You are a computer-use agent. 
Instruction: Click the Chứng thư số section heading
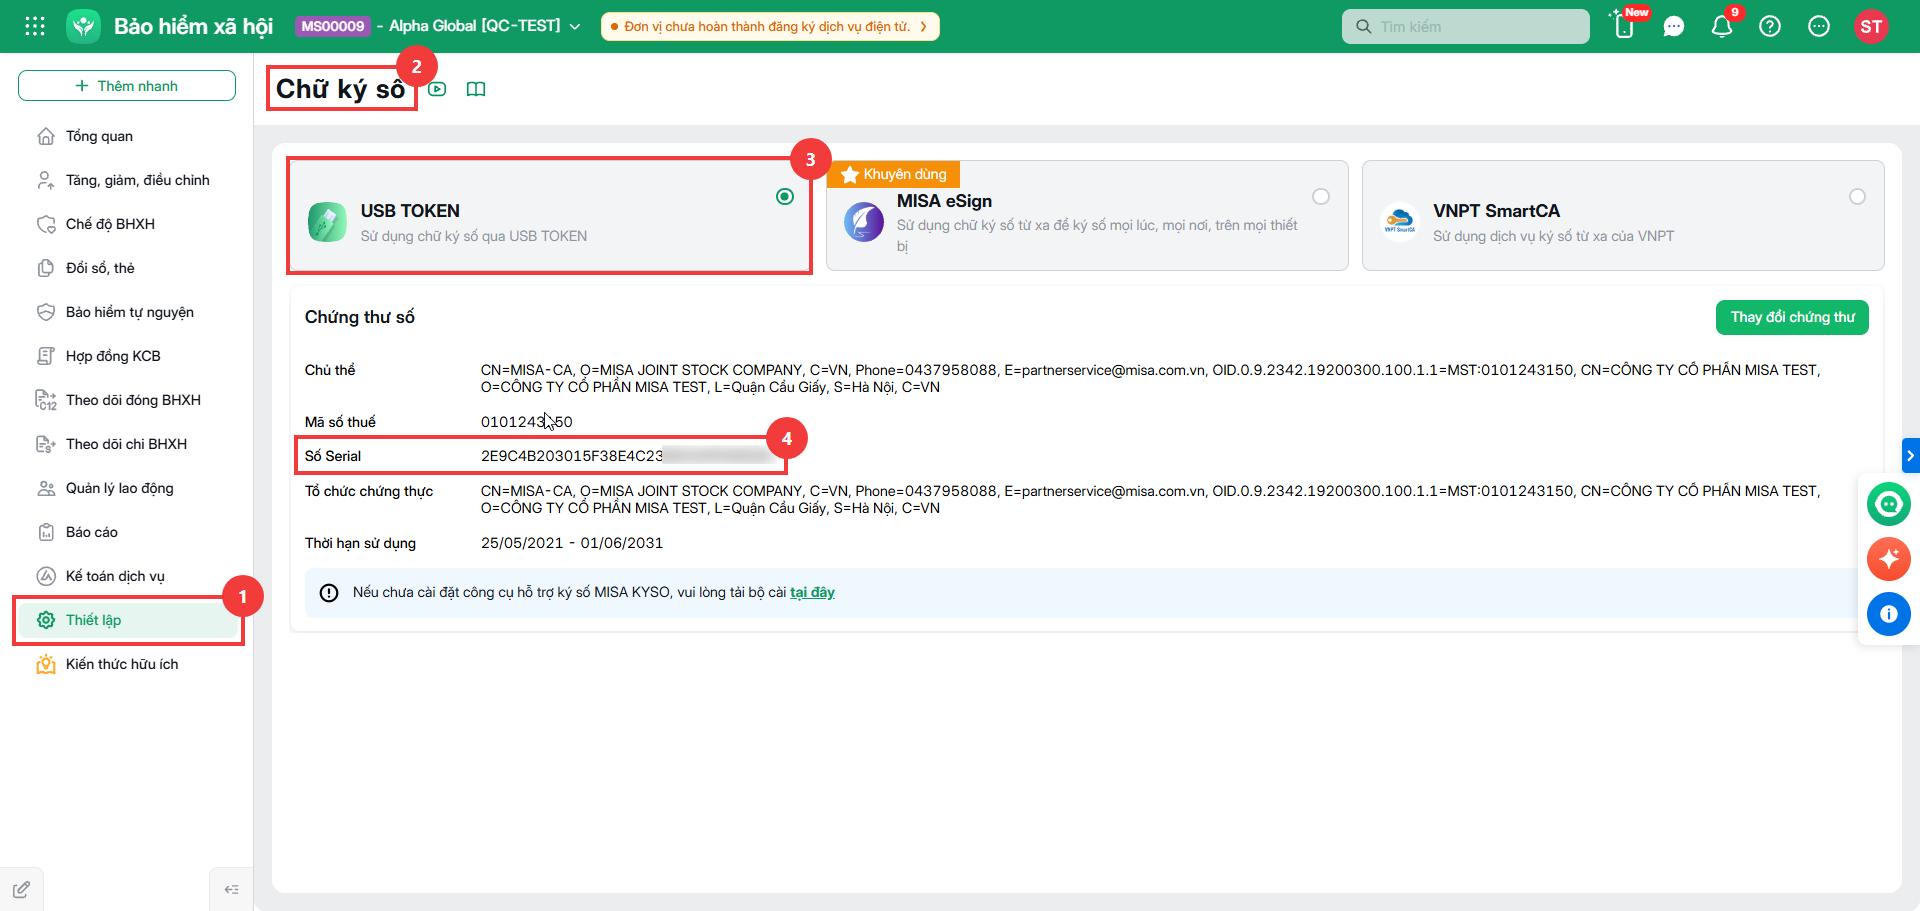360,317
